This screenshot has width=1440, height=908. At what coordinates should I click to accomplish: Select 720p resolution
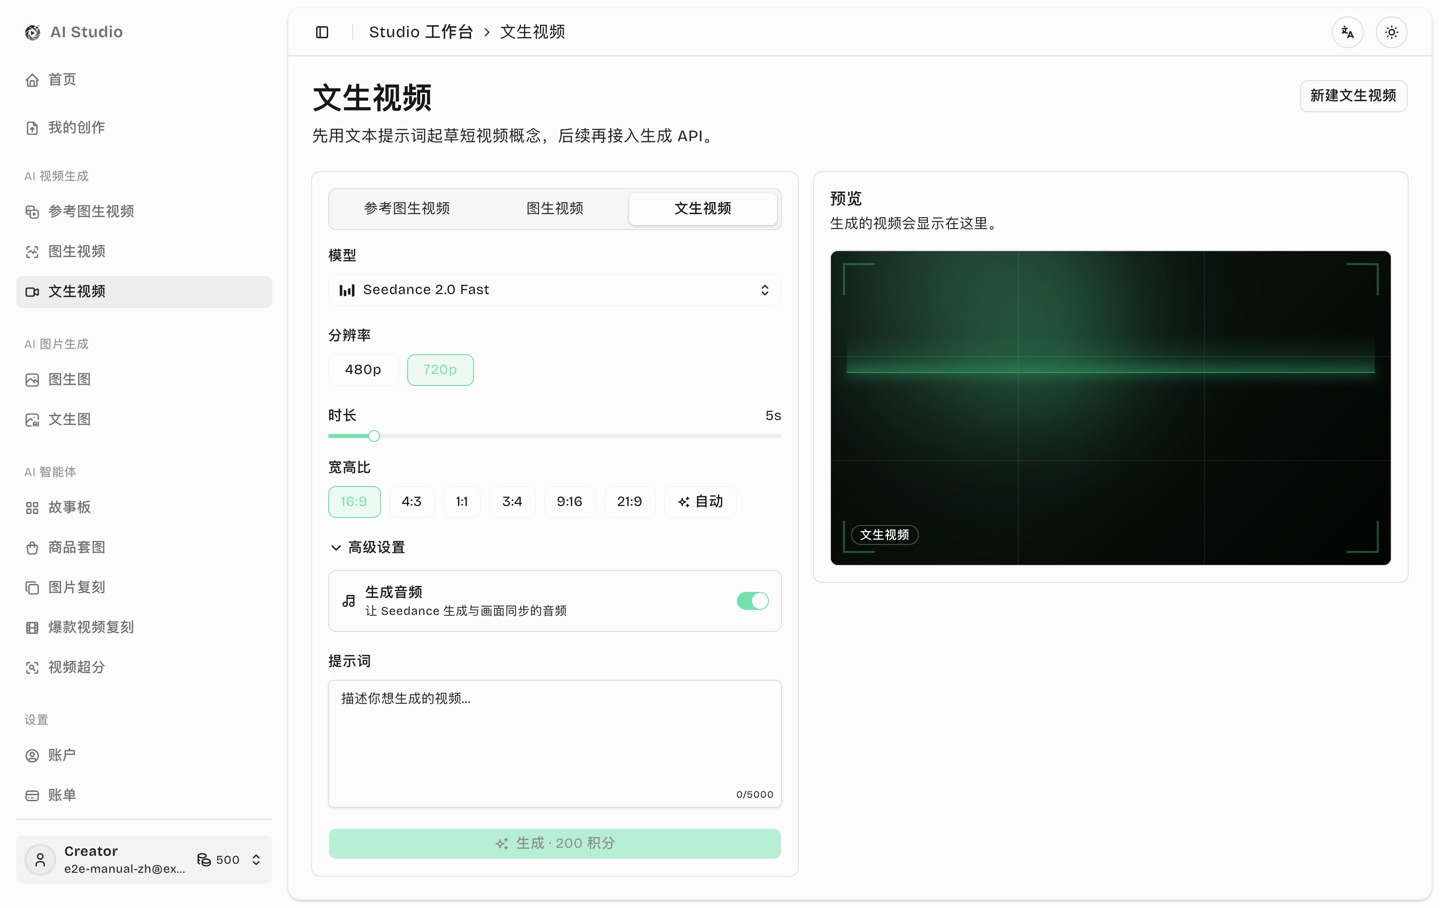pos(440,370)
